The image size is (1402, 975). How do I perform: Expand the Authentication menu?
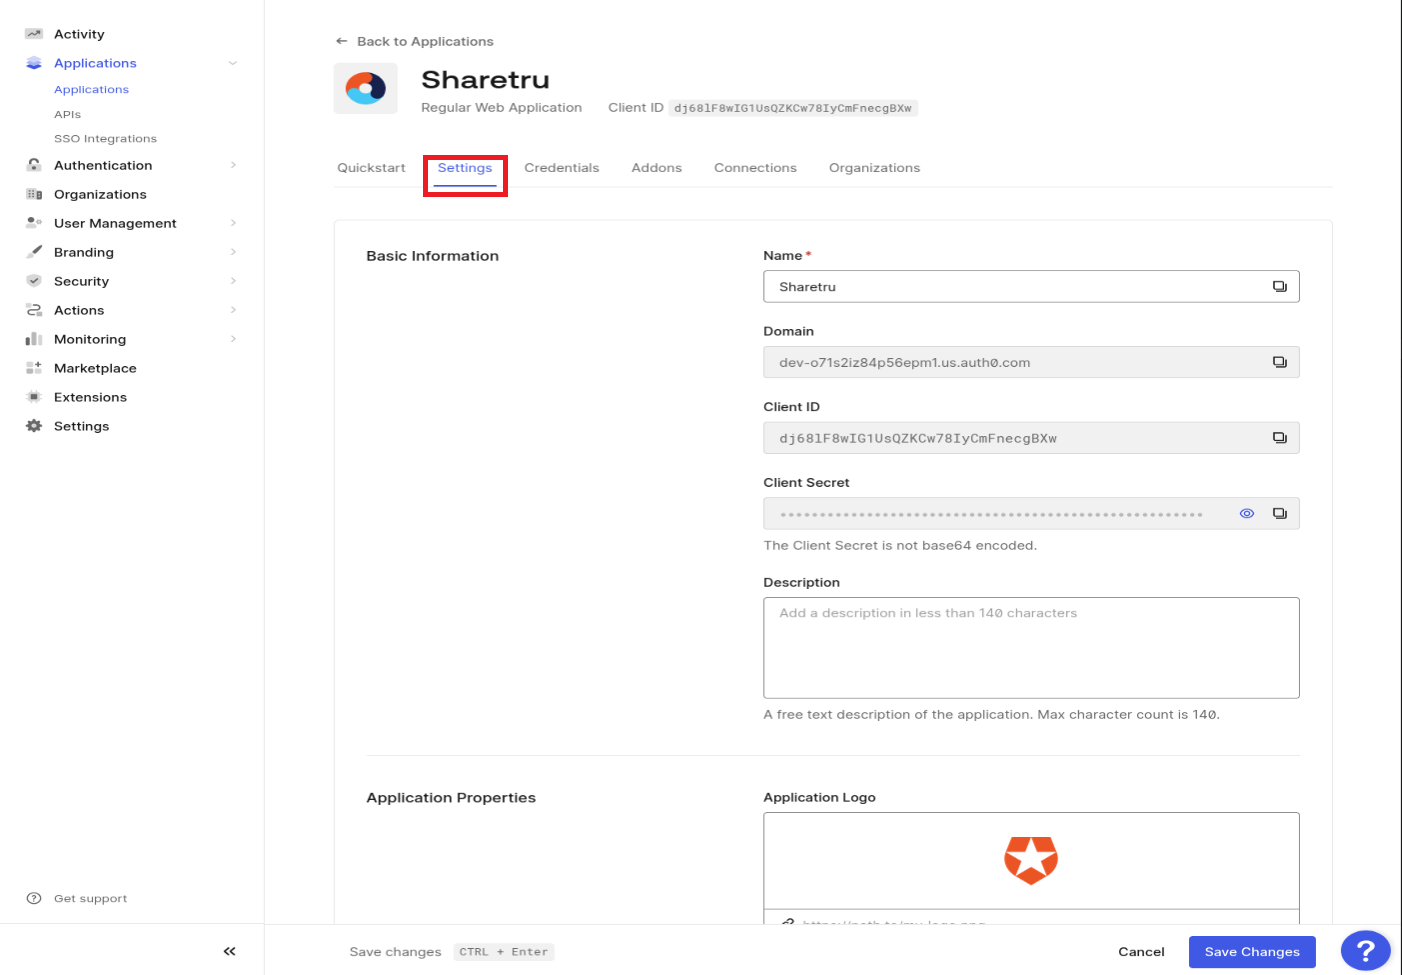[x=102, y=164]
